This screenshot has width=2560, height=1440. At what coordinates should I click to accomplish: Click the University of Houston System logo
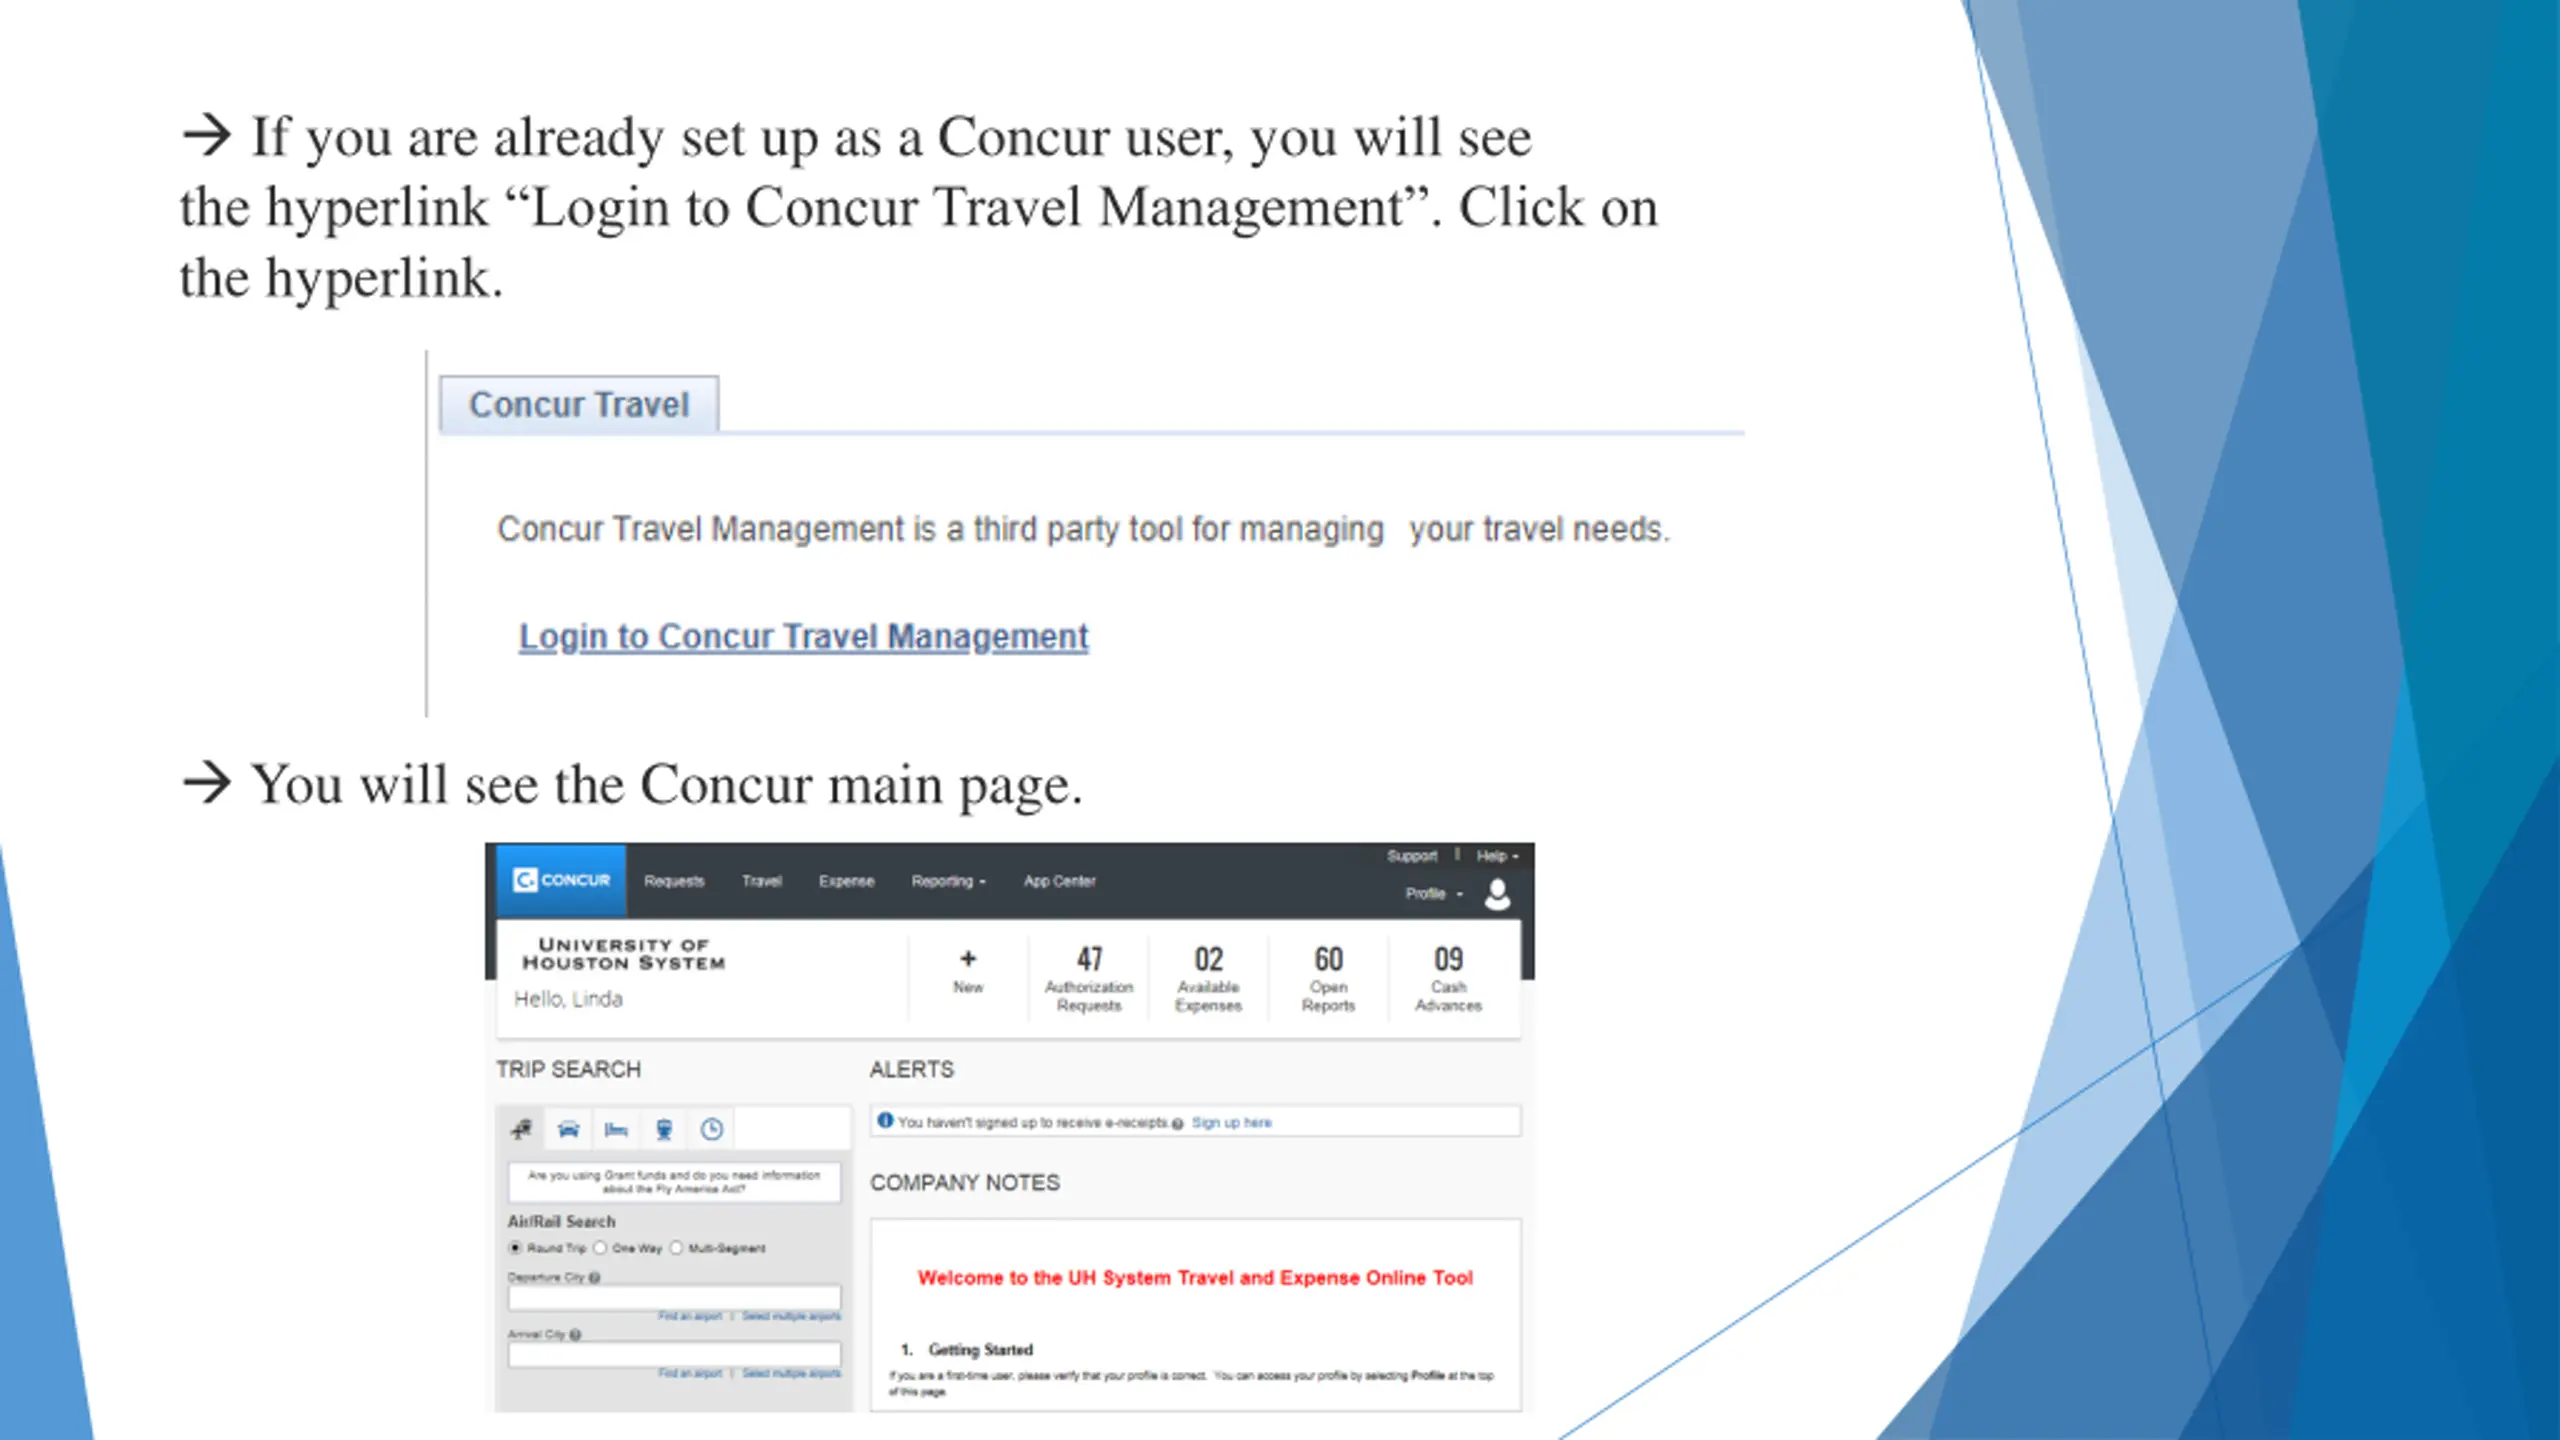[x=623, y=954]
